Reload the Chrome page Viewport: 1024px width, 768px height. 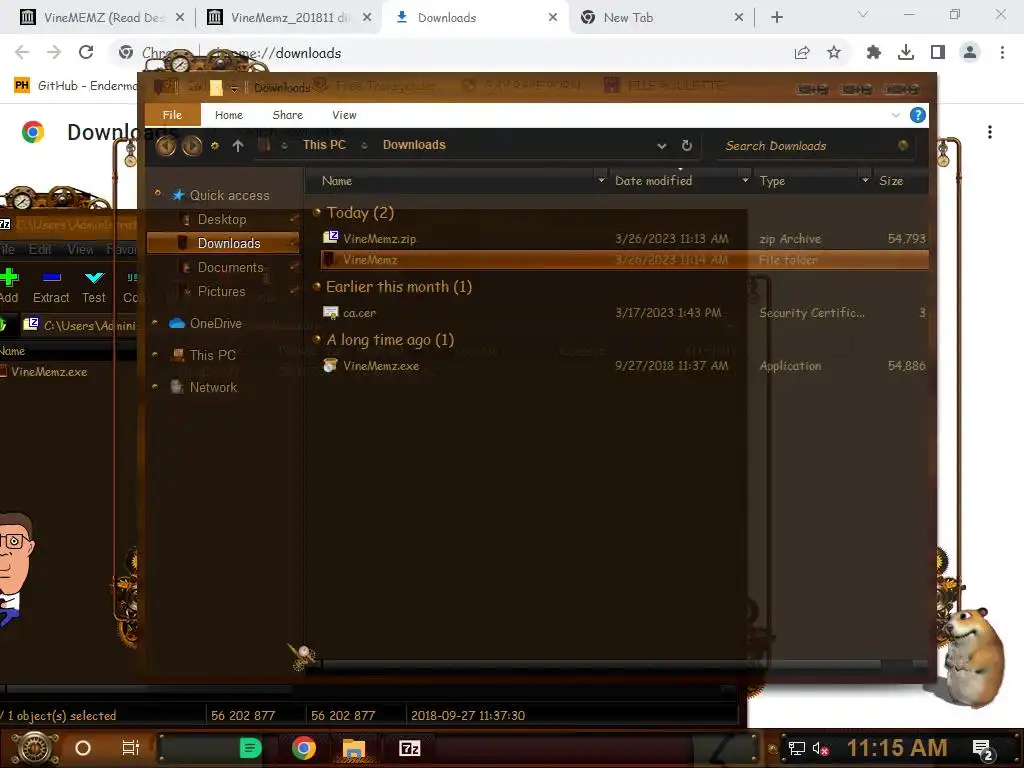click(x=86, y=52)
